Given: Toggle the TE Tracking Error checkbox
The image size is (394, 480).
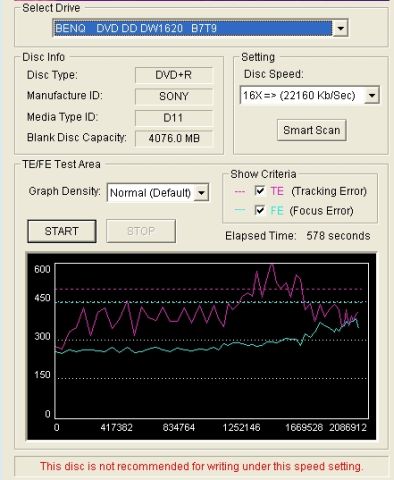Looking at the screenshot, I should tap(260, 191).
